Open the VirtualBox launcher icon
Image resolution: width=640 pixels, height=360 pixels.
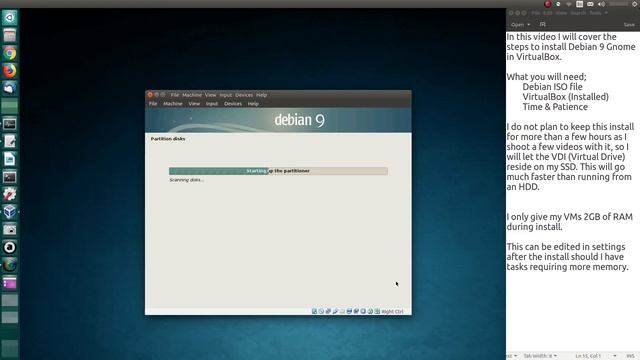pyautogui.click(x=9, y=211)
